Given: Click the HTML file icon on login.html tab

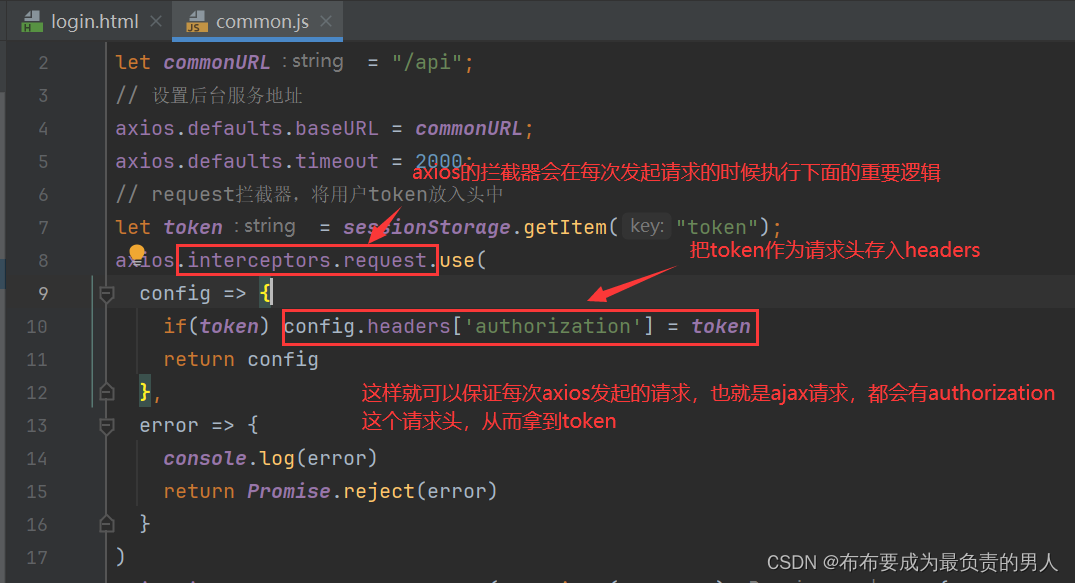Looking at the screenshot, I should [32, 19].
